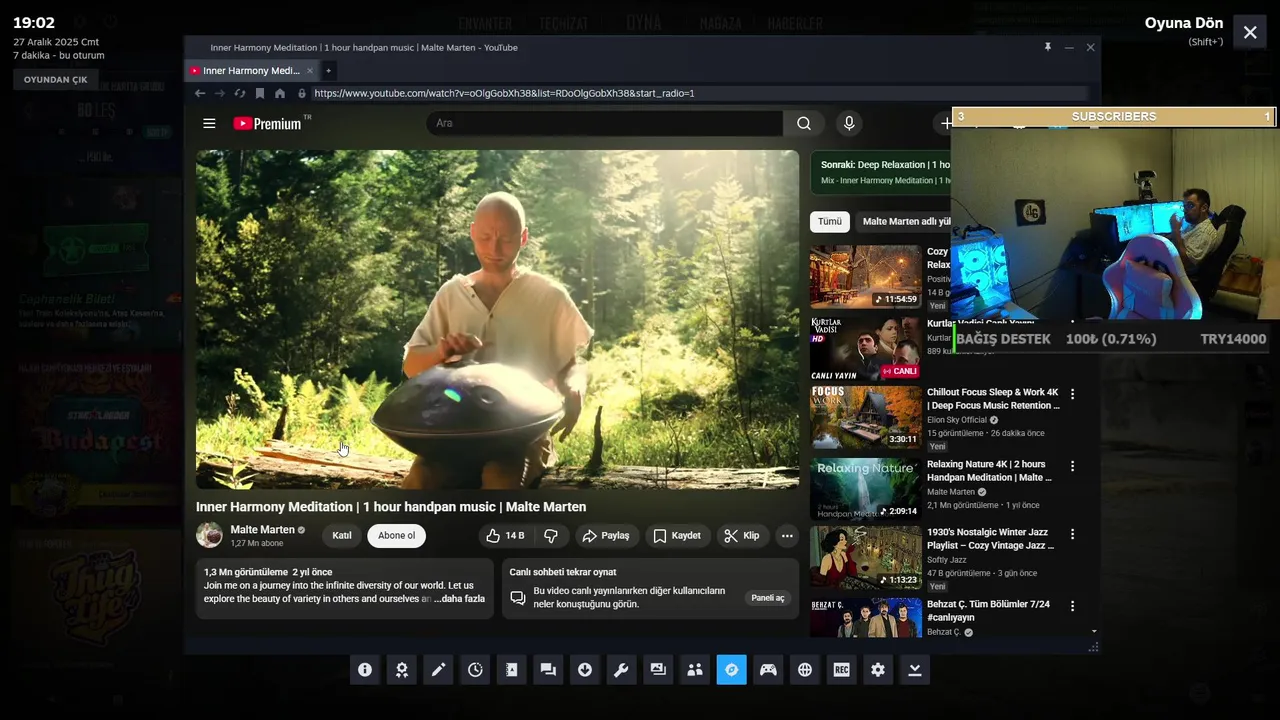This screenshot has width=1280, height=720.
Task: Open Chillout Focus Sleep & Work 4K title
Action: pyautogui.click(x=993, y=399)
